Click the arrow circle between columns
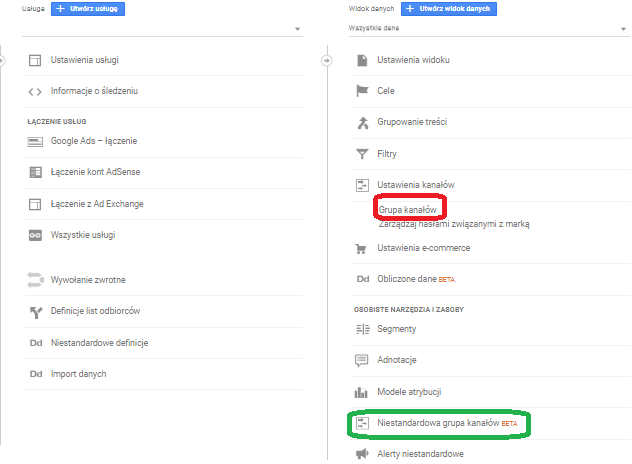This screenshot has width=632, height=464. (326, 60)
